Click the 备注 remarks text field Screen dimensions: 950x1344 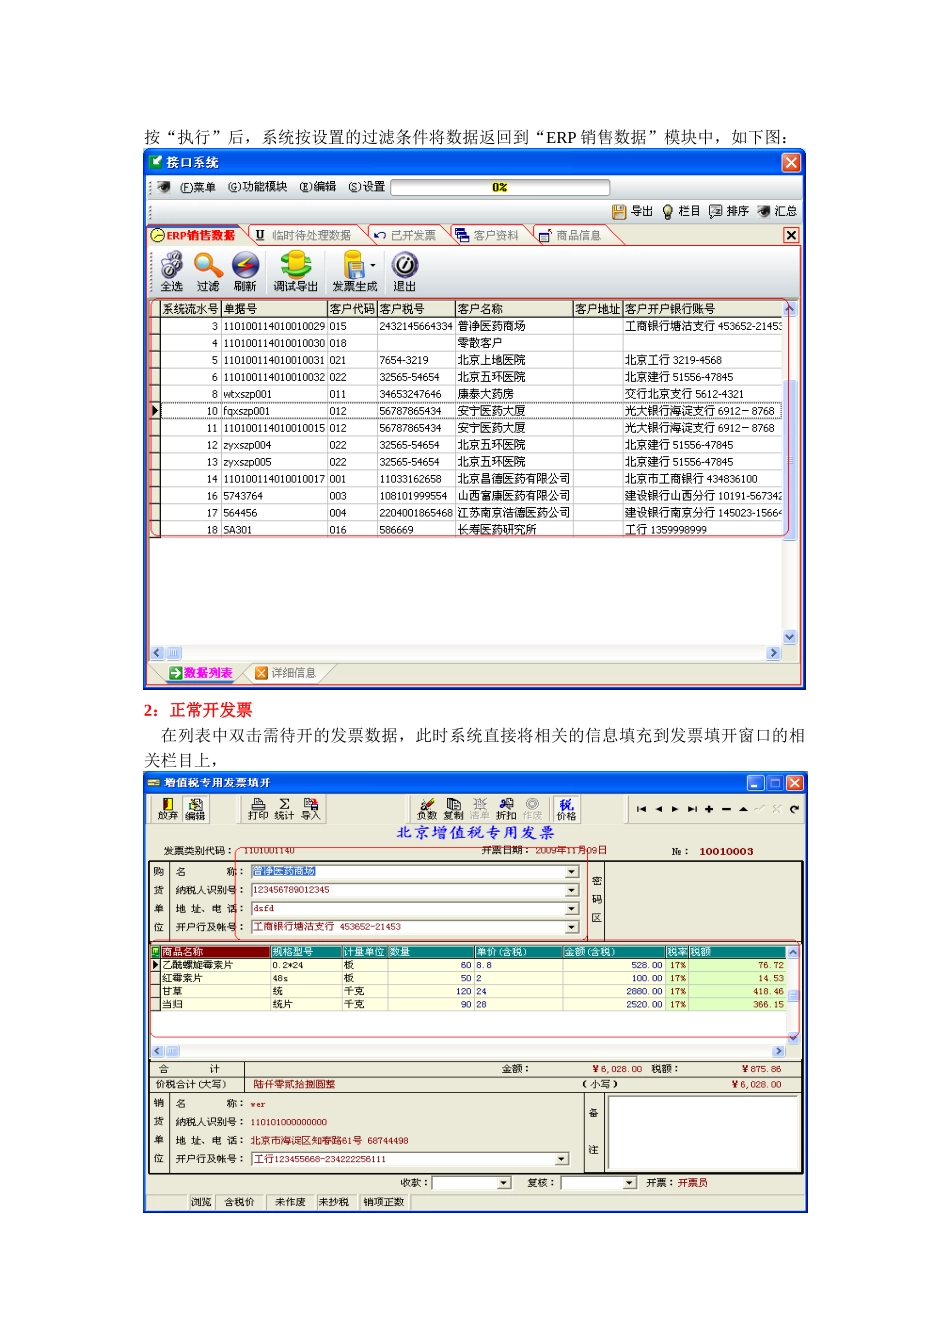(x=703, y=1132)
